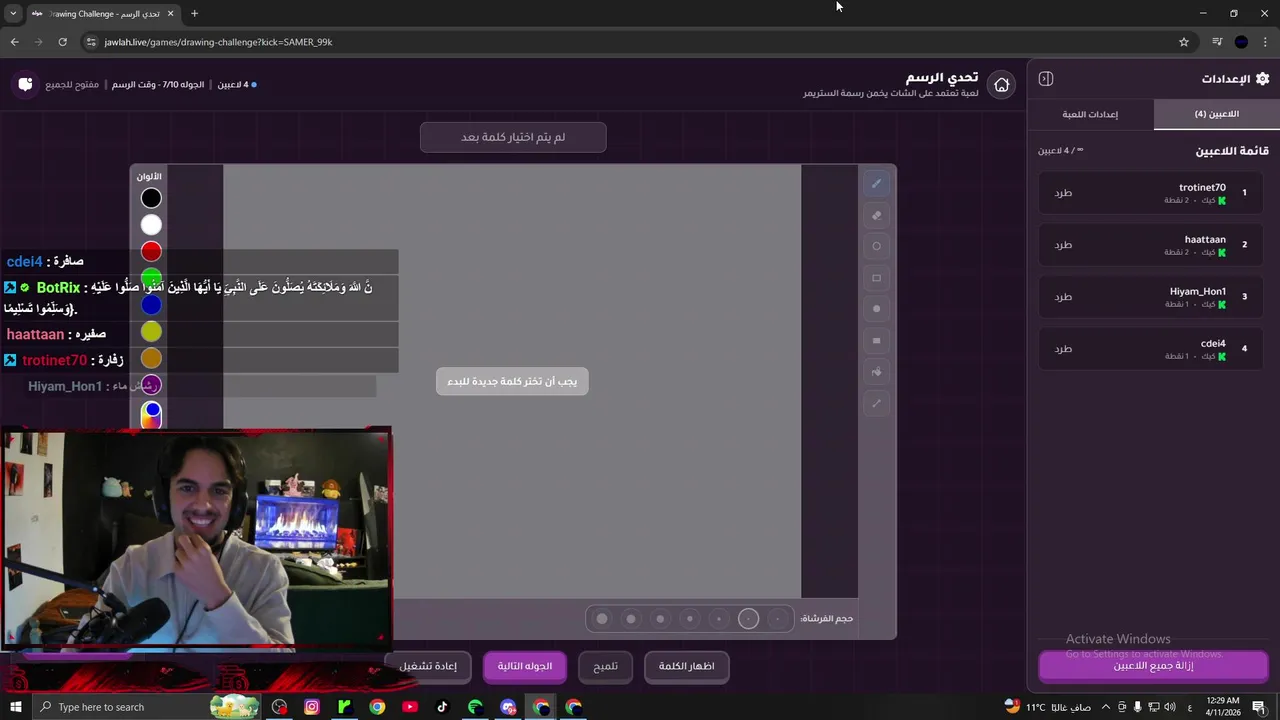Click the trotinet70 player name
Image resolution: width=1280 pixels, height=720 pixels.
pos(1202,187)
